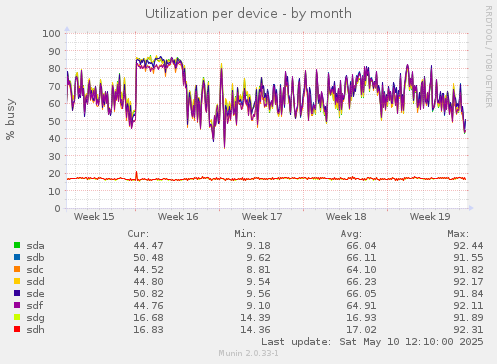The image size is (497, 364).
Task: Click sda current value 44.47
Action: point(148,246)
